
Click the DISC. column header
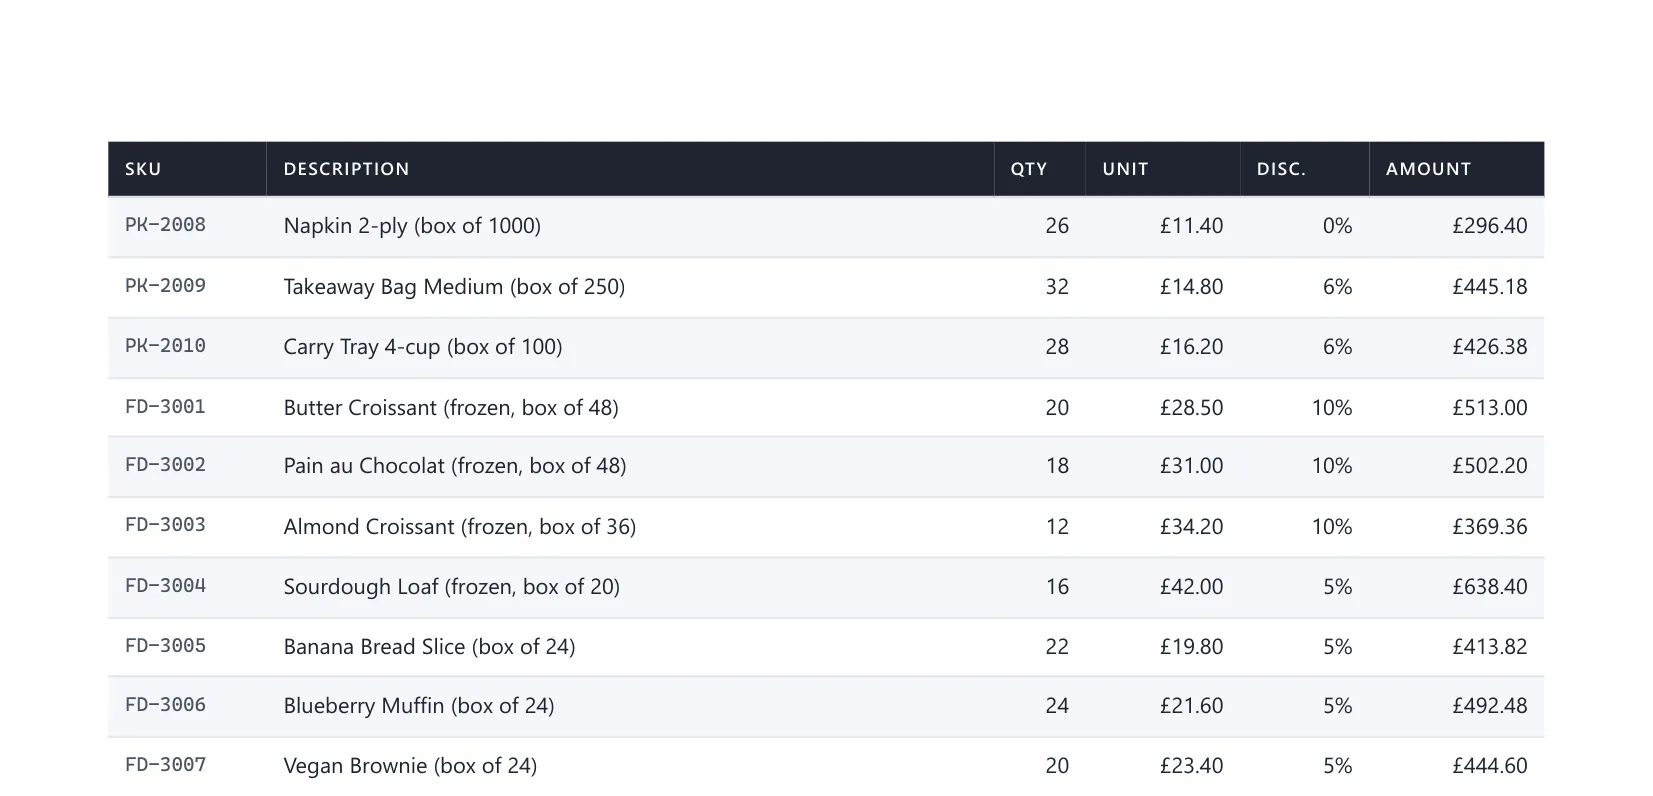[1281, 169]
